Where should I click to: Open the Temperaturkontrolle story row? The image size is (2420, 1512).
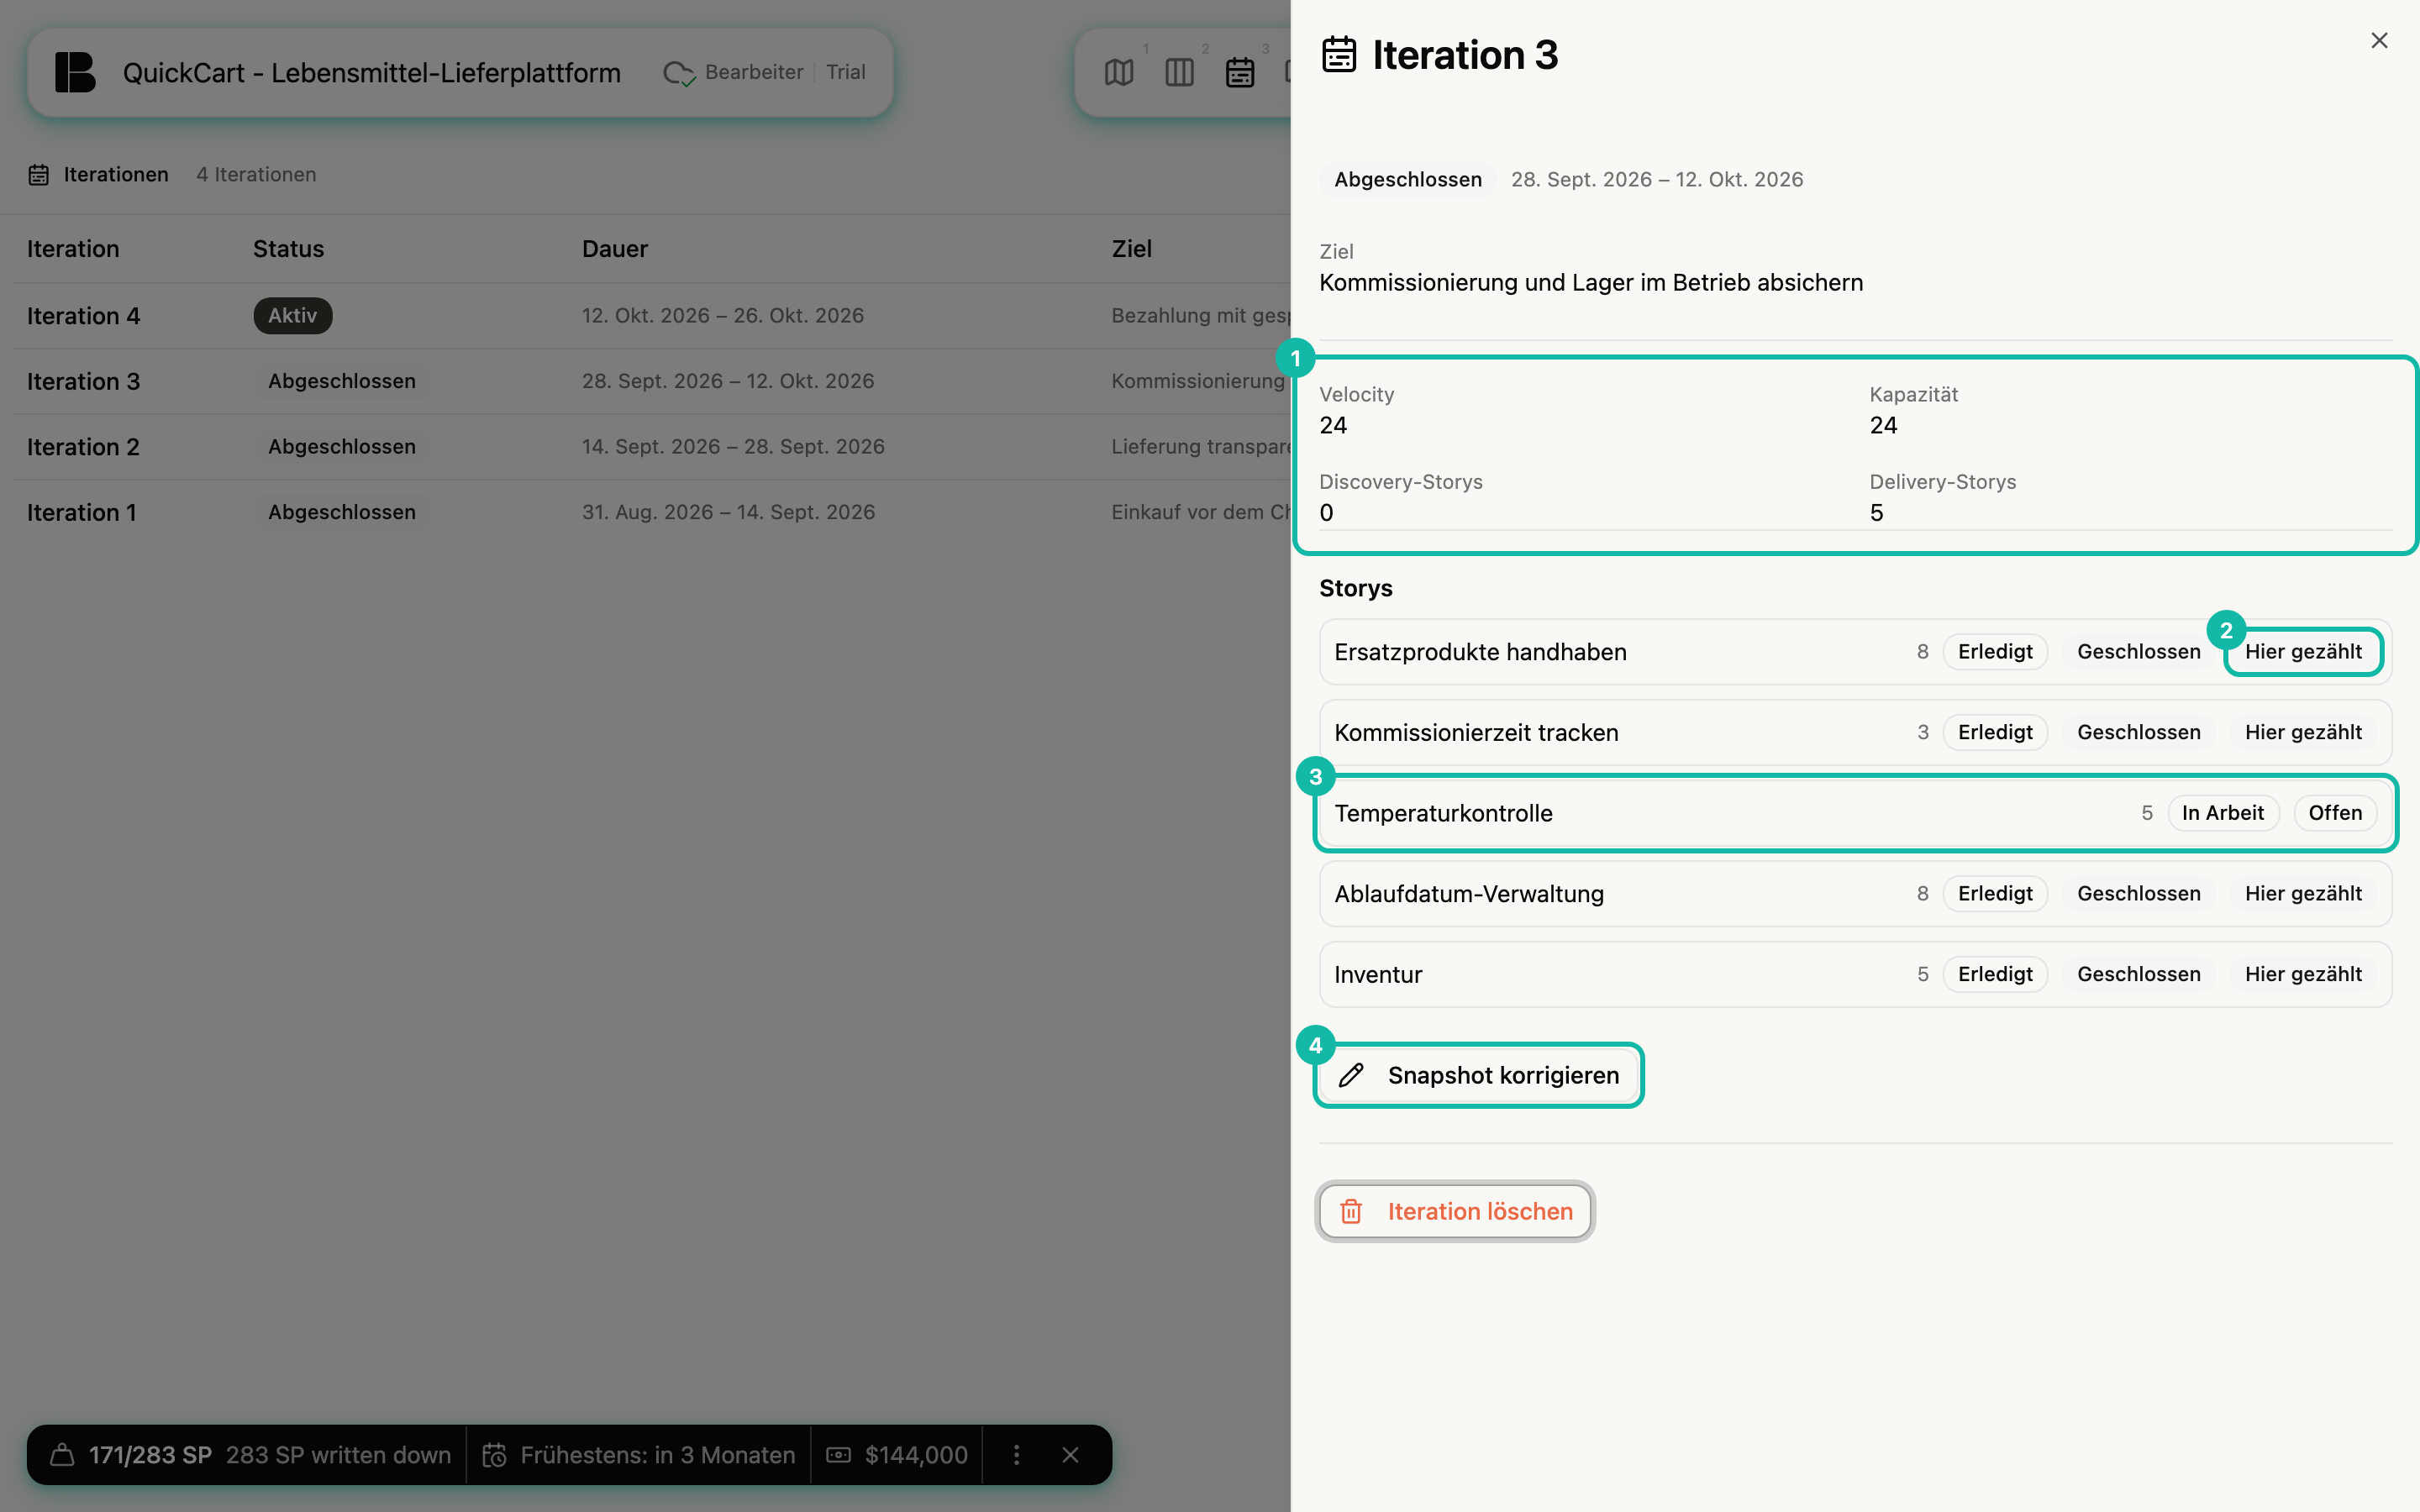click(x=1855, y=813)
